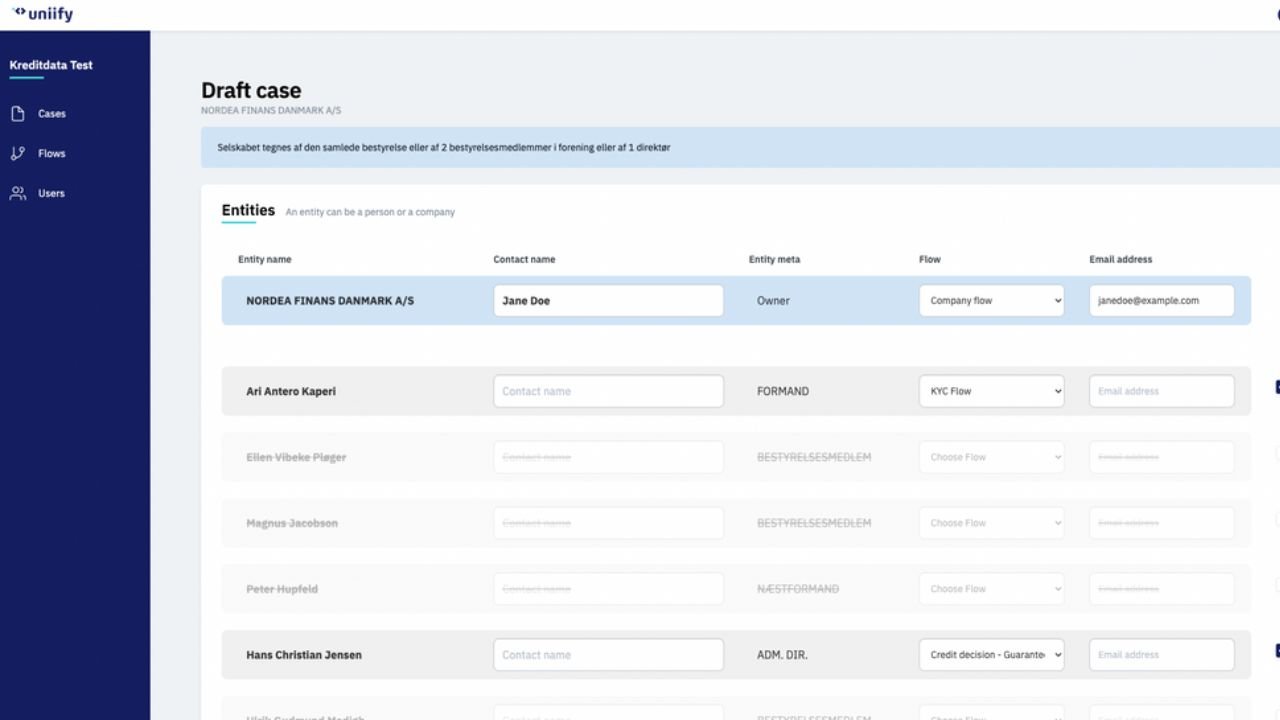Open the KYC Flow dropdown for Ari Antero Kaperi
The height and width of the screenshot is (720, 1280).
coord(990,391)
